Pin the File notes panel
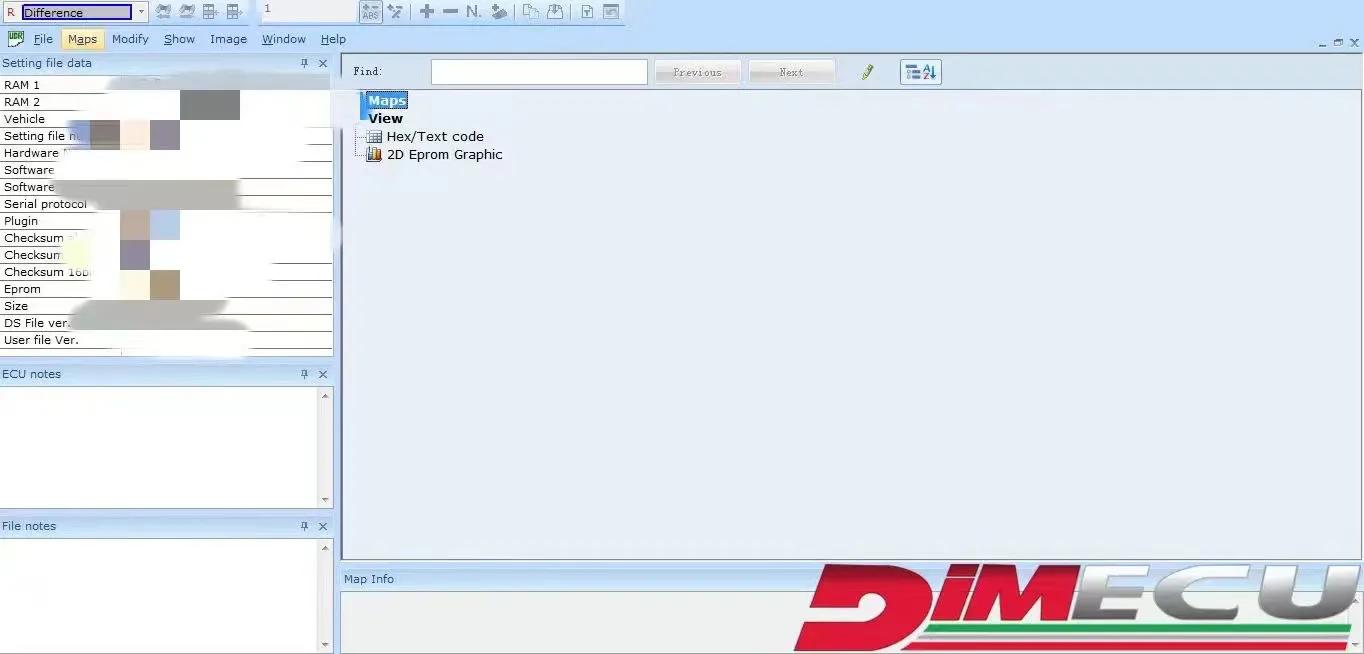 (305, 526)
